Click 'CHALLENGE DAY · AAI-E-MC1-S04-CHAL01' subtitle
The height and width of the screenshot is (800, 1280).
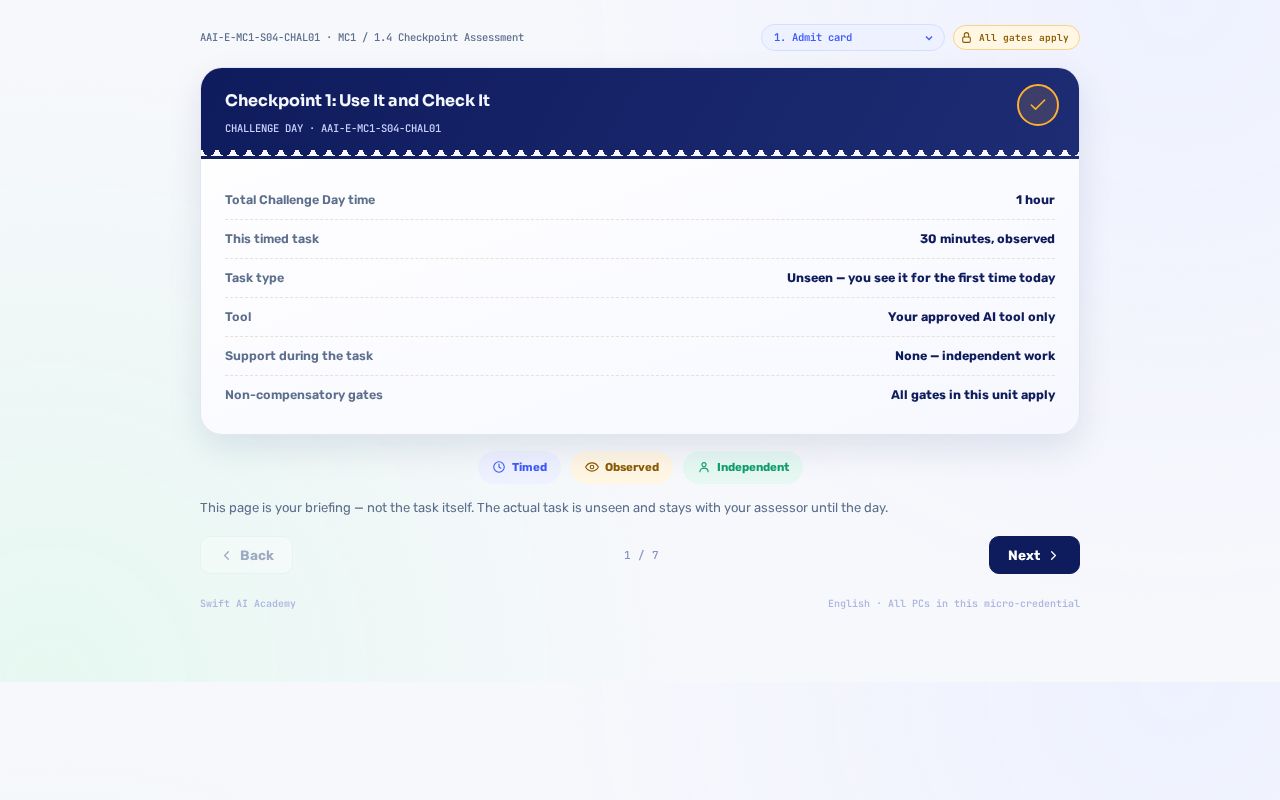click(x=333, y=128)
